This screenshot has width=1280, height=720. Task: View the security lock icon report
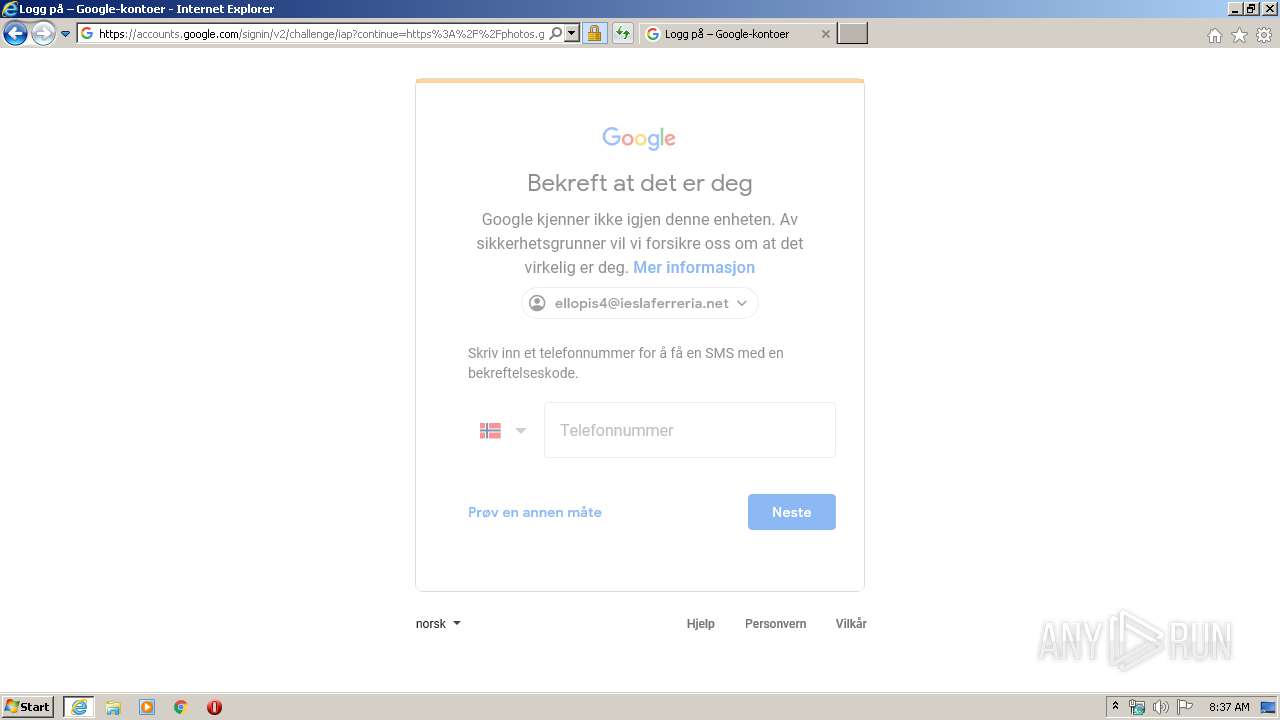(594, 34)
